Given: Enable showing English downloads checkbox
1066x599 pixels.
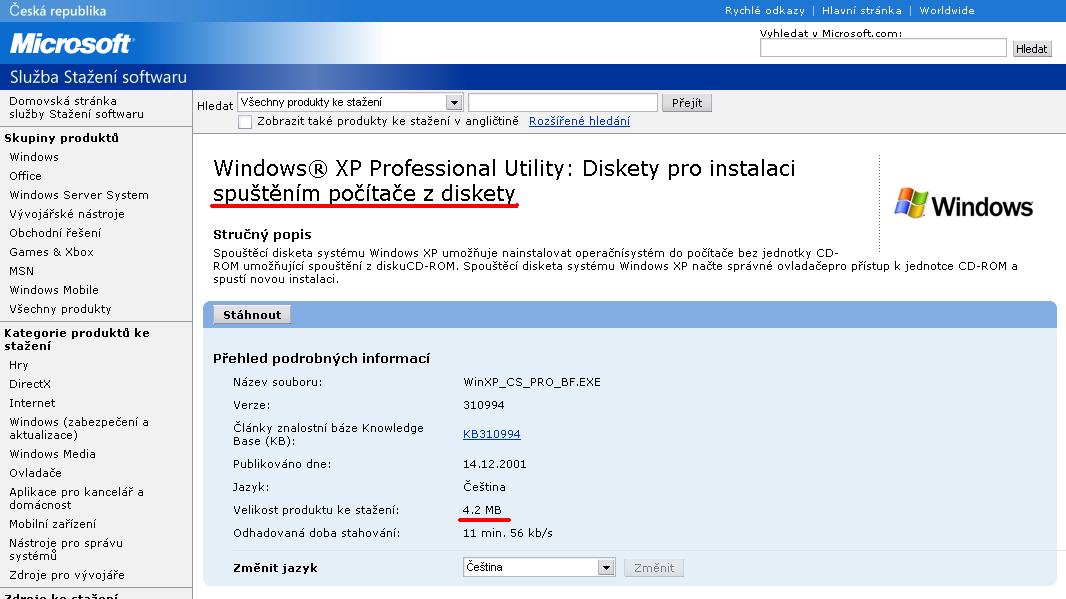Looking at the screenshot, I should pyautogui.click(x=245, y=122).
